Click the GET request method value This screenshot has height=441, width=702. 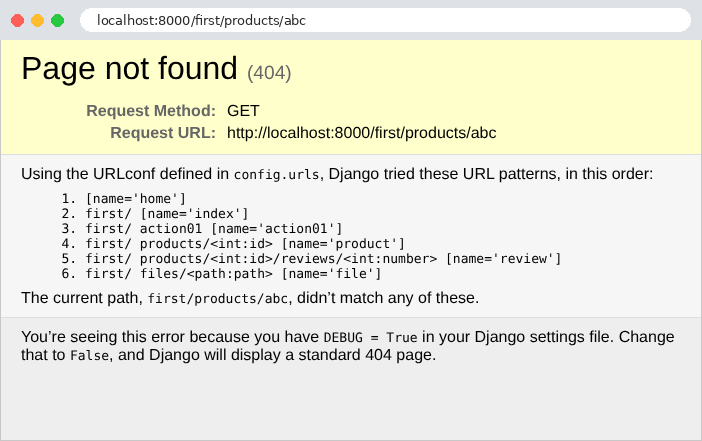pyautogui.click(x=243, y=111)
